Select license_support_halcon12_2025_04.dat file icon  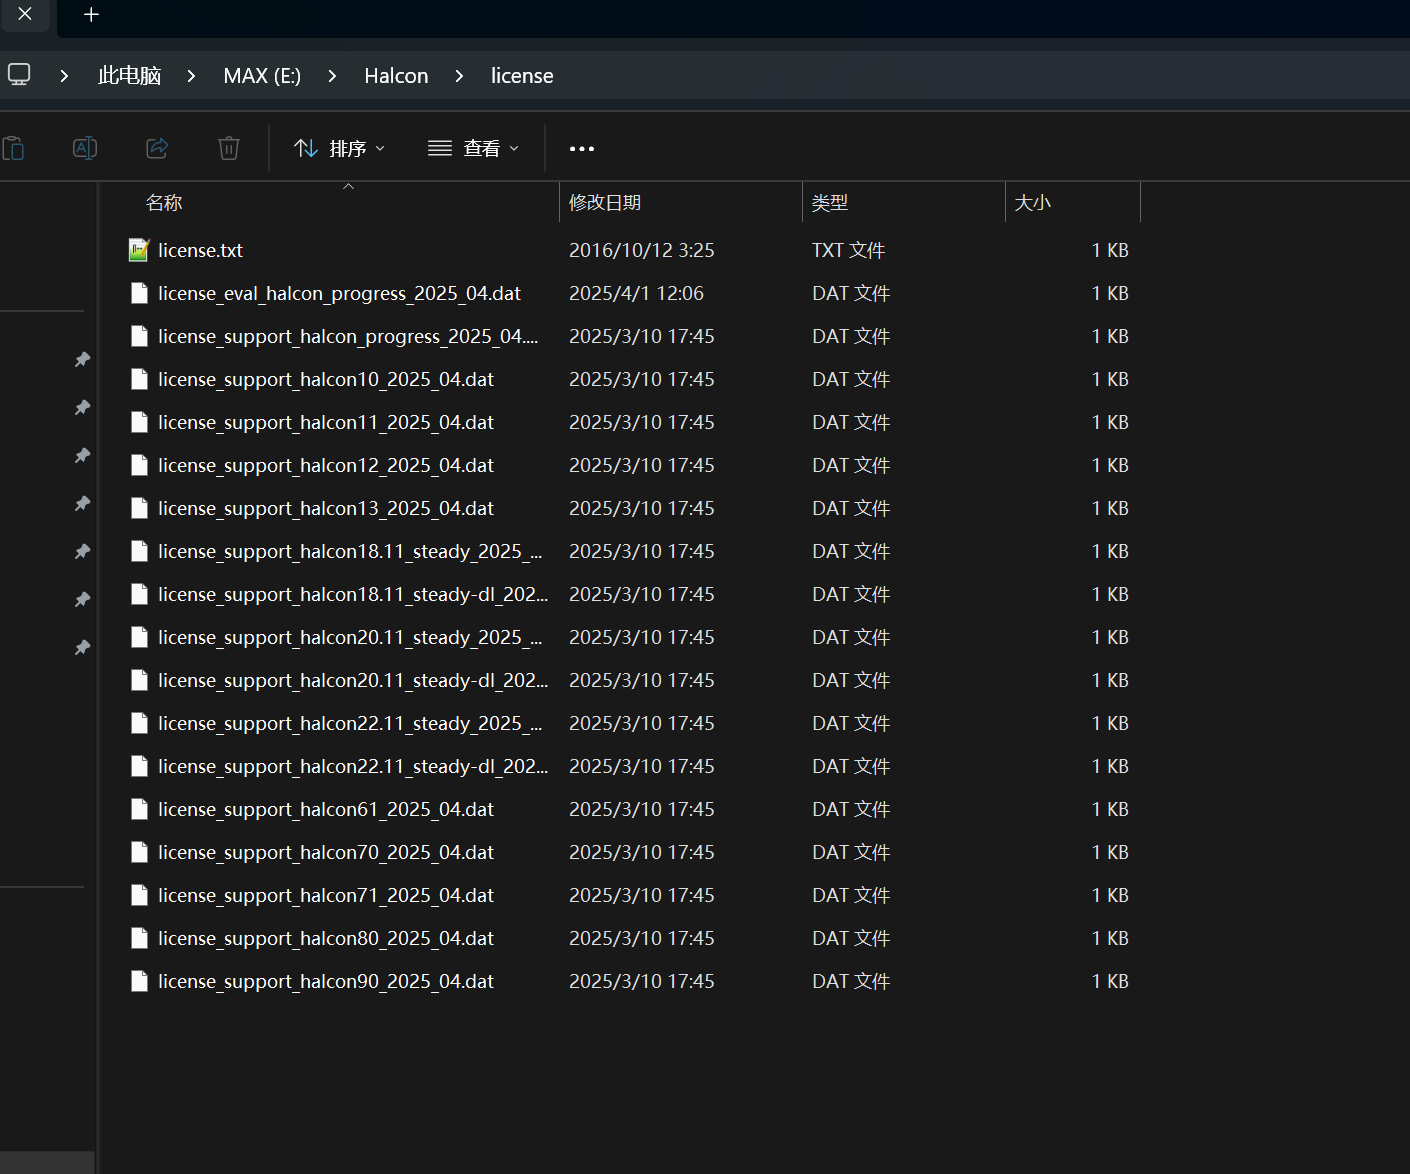tap(140, 465)
